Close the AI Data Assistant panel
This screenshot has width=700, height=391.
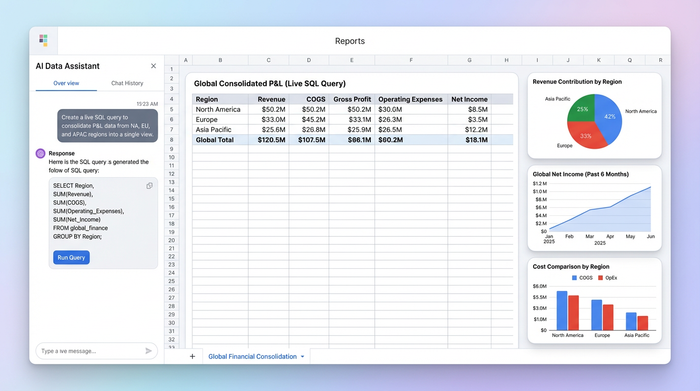(153, 66)
